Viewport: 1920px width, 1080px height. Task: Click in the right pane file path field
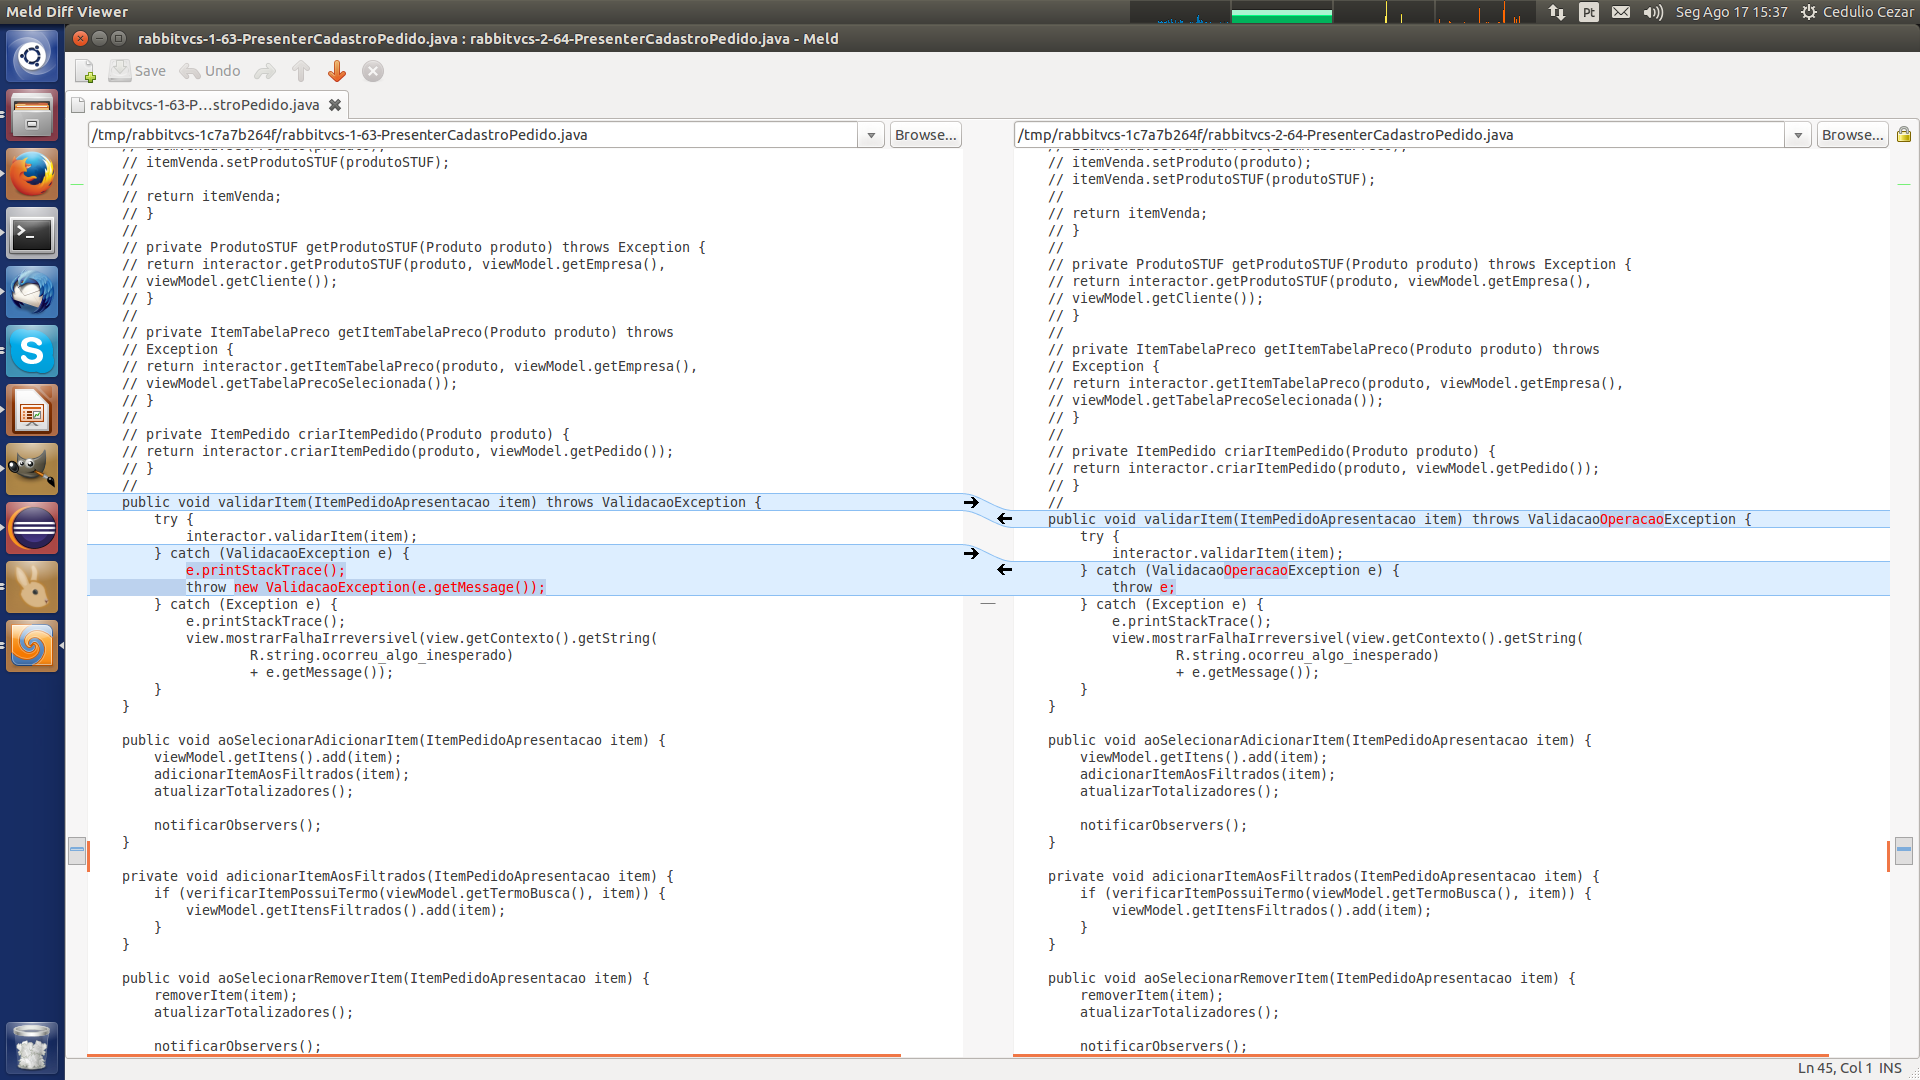click(x=1400, y=135)
